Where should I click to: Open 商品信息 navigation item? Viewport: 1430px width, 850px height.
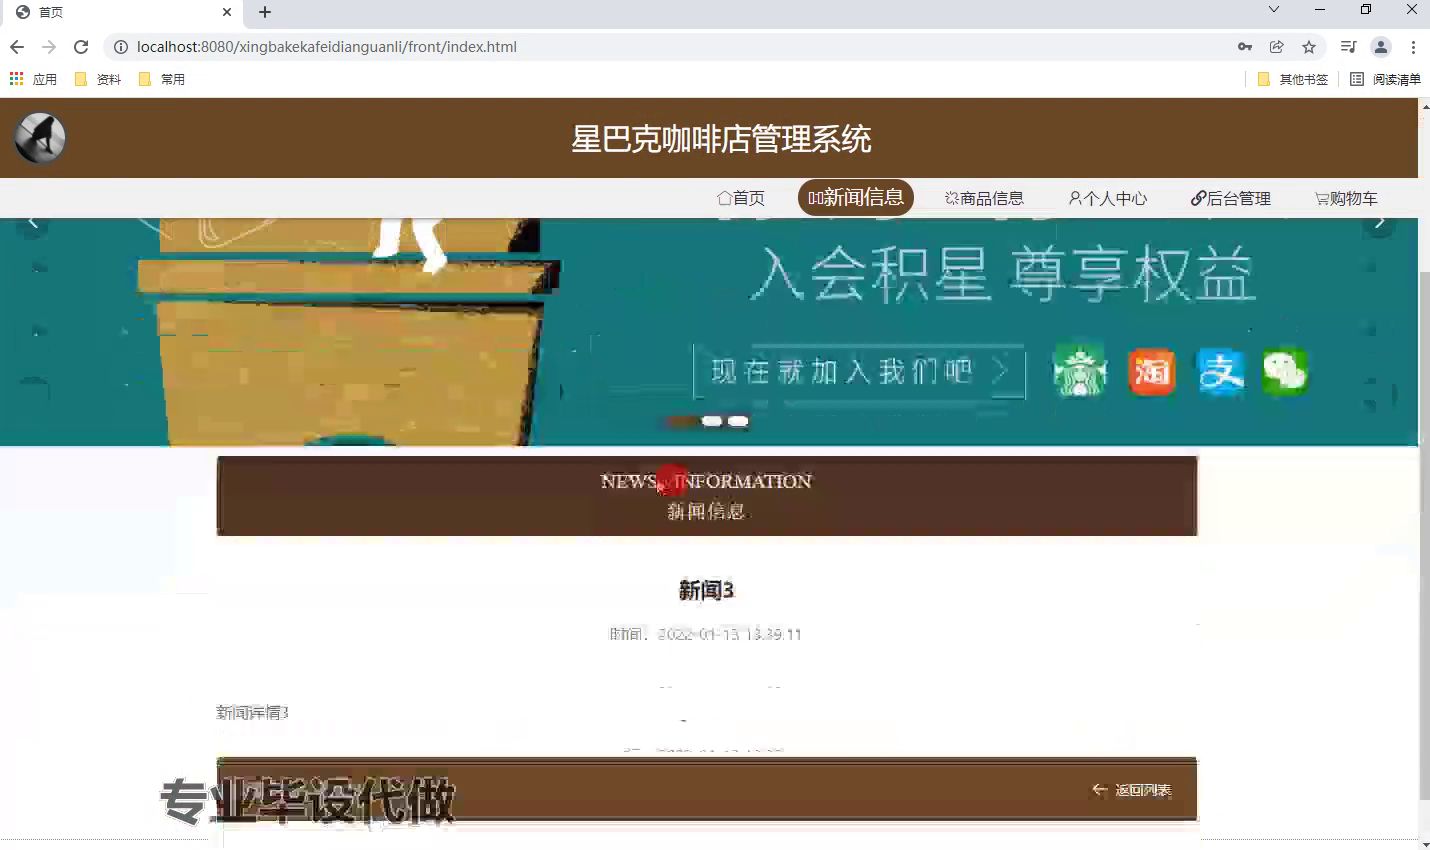coord(985,198)
